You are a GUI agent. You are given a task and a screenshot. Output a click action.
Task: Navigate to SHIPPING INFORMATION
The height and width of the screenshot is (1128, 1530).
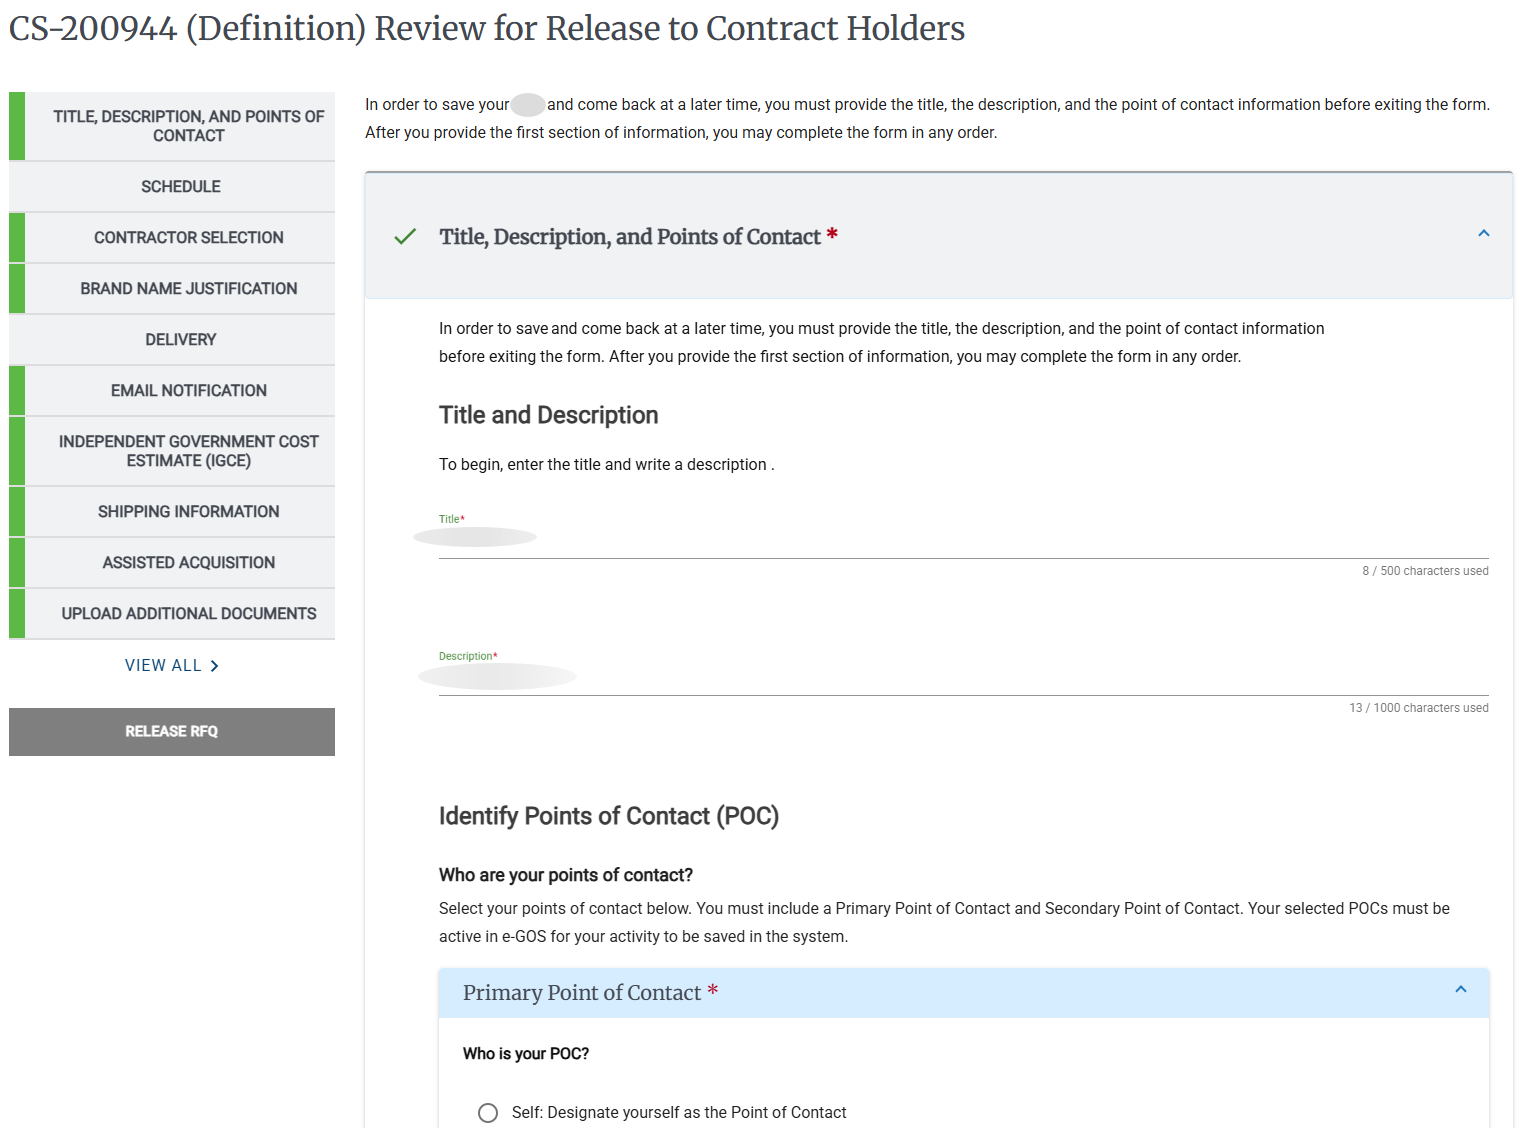tap(189, 511)
